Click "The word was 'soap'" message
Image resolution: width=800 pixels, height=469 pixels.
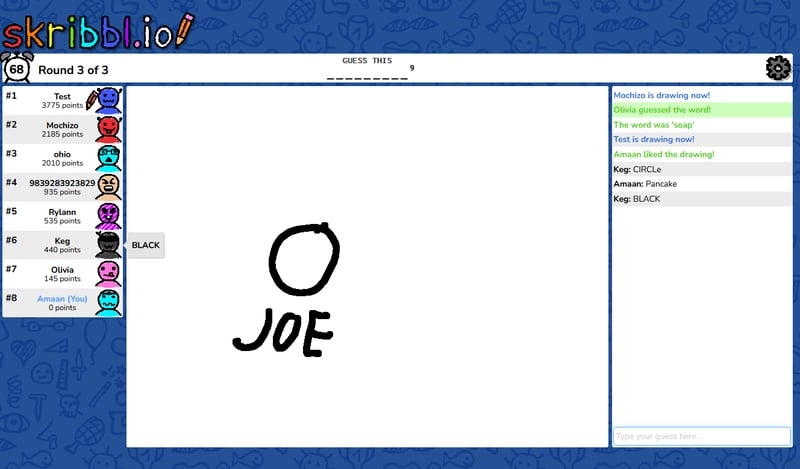click(654, 125)
